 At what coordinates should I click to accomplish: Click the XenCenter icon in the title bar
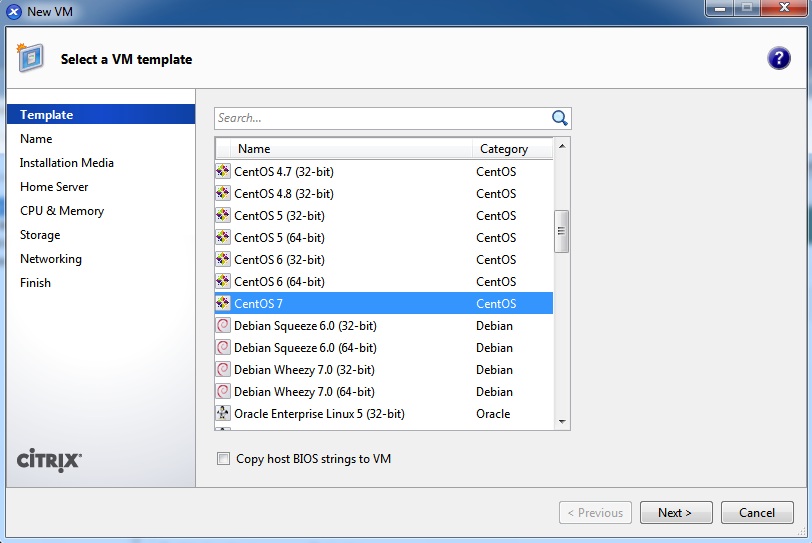tap(14, 11)
